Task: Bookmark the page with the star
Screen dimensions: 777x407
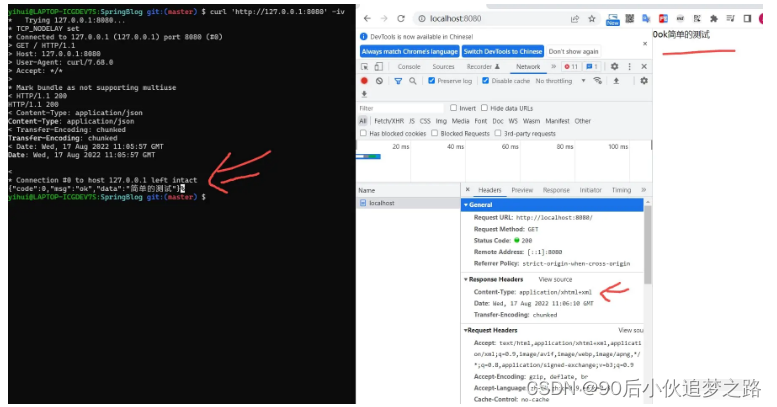Action: [592, 19]
